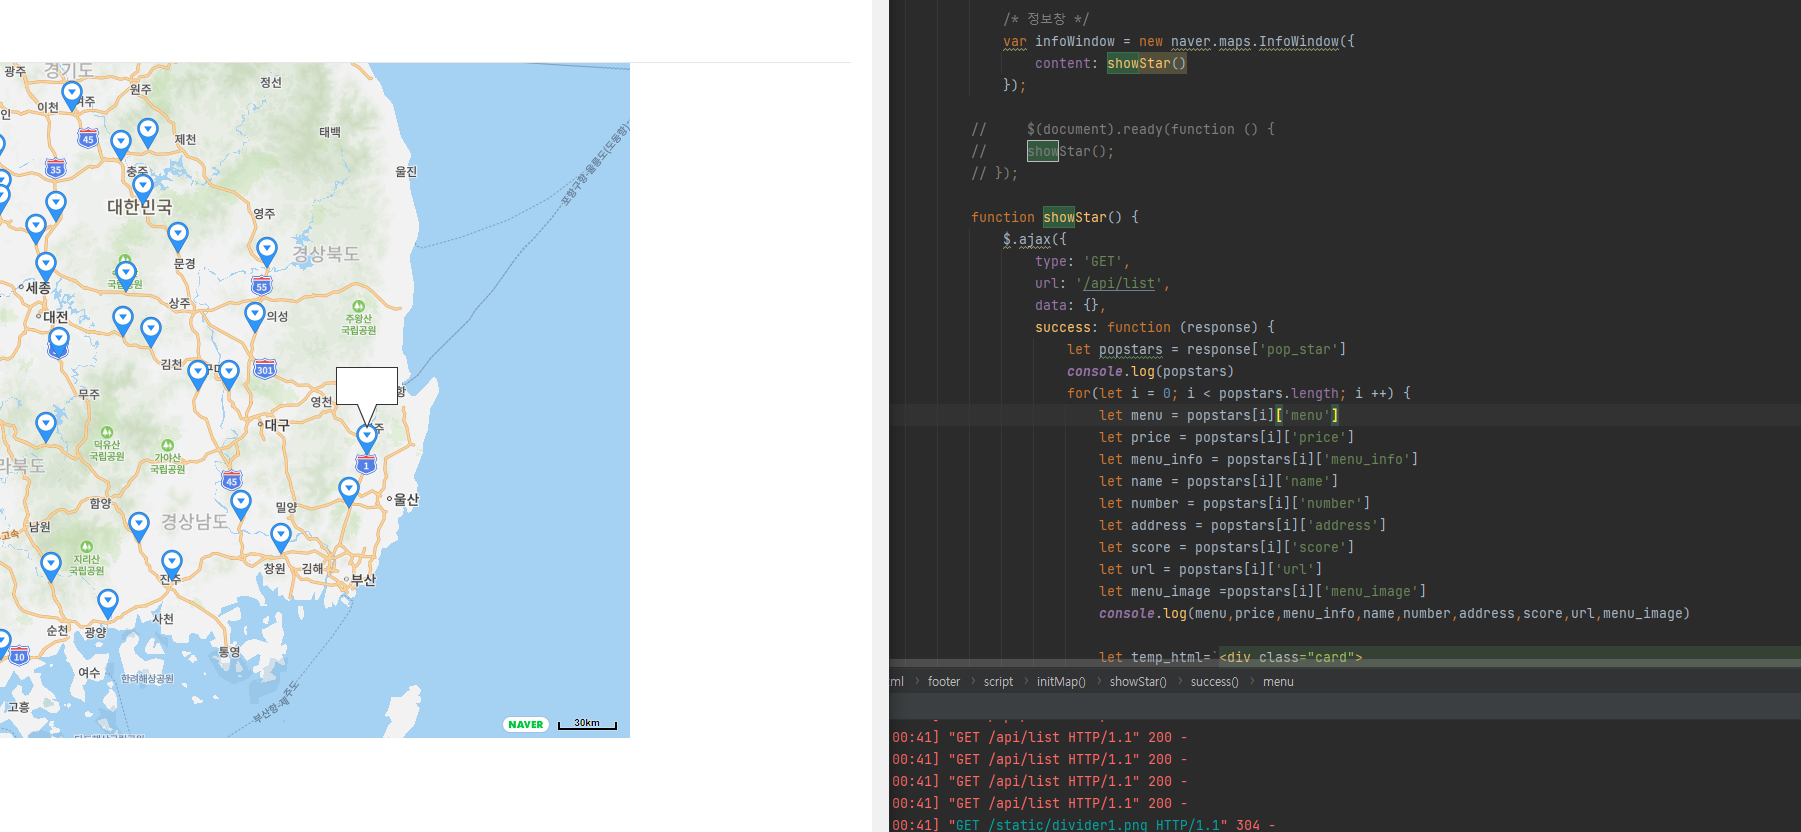Screen dimensions: 1801x832
Task: Click the marker left of 무주
Action: 46,427
